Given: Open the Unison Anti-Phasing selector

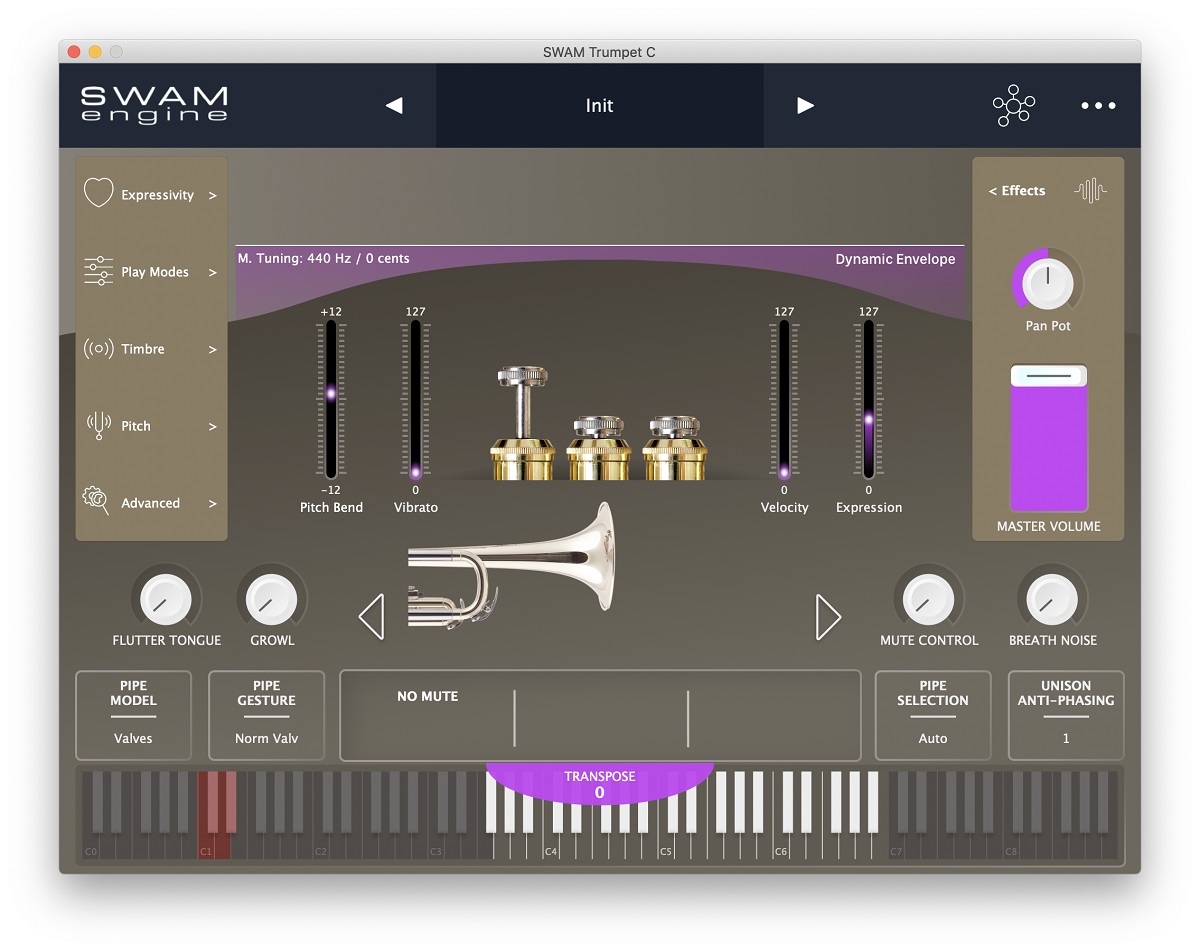Looking at the screenshot, I should 1066,715.
